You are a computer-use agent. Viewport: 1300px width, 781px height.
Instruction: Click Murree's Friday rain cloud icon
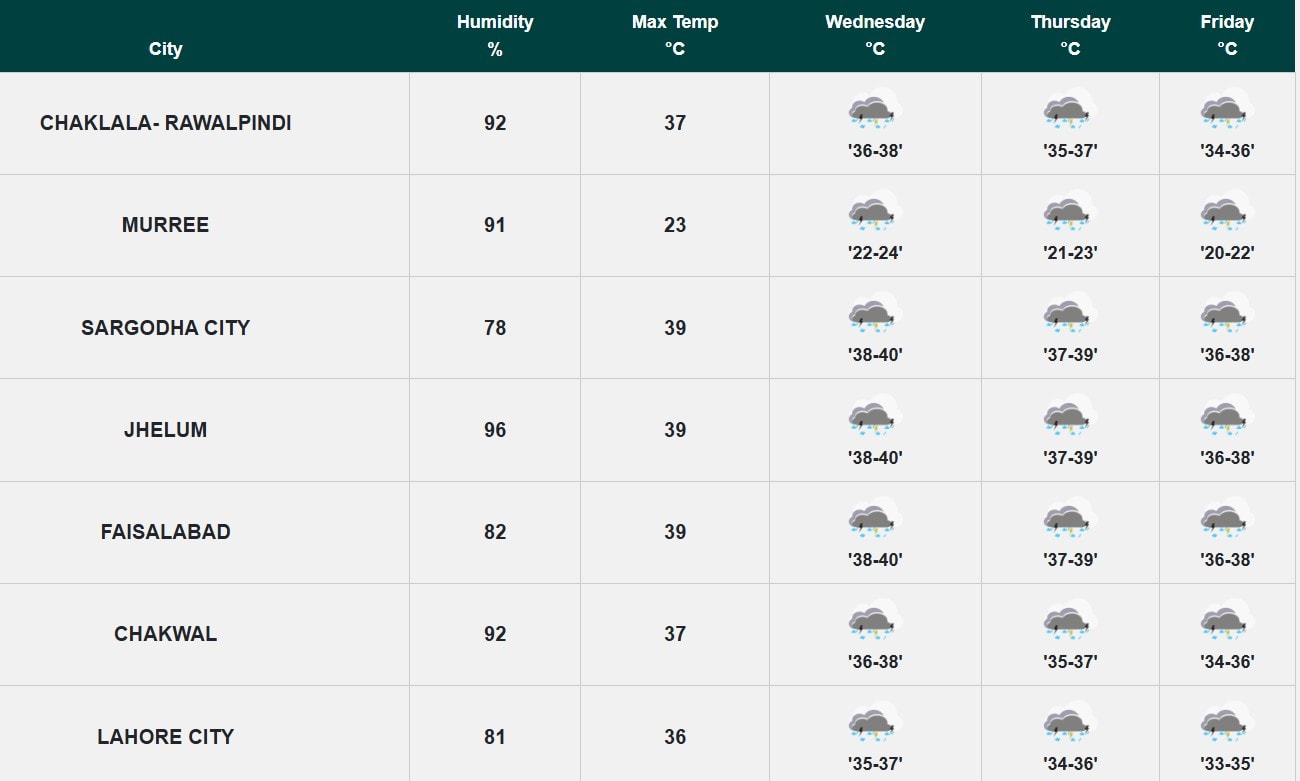1227,213
